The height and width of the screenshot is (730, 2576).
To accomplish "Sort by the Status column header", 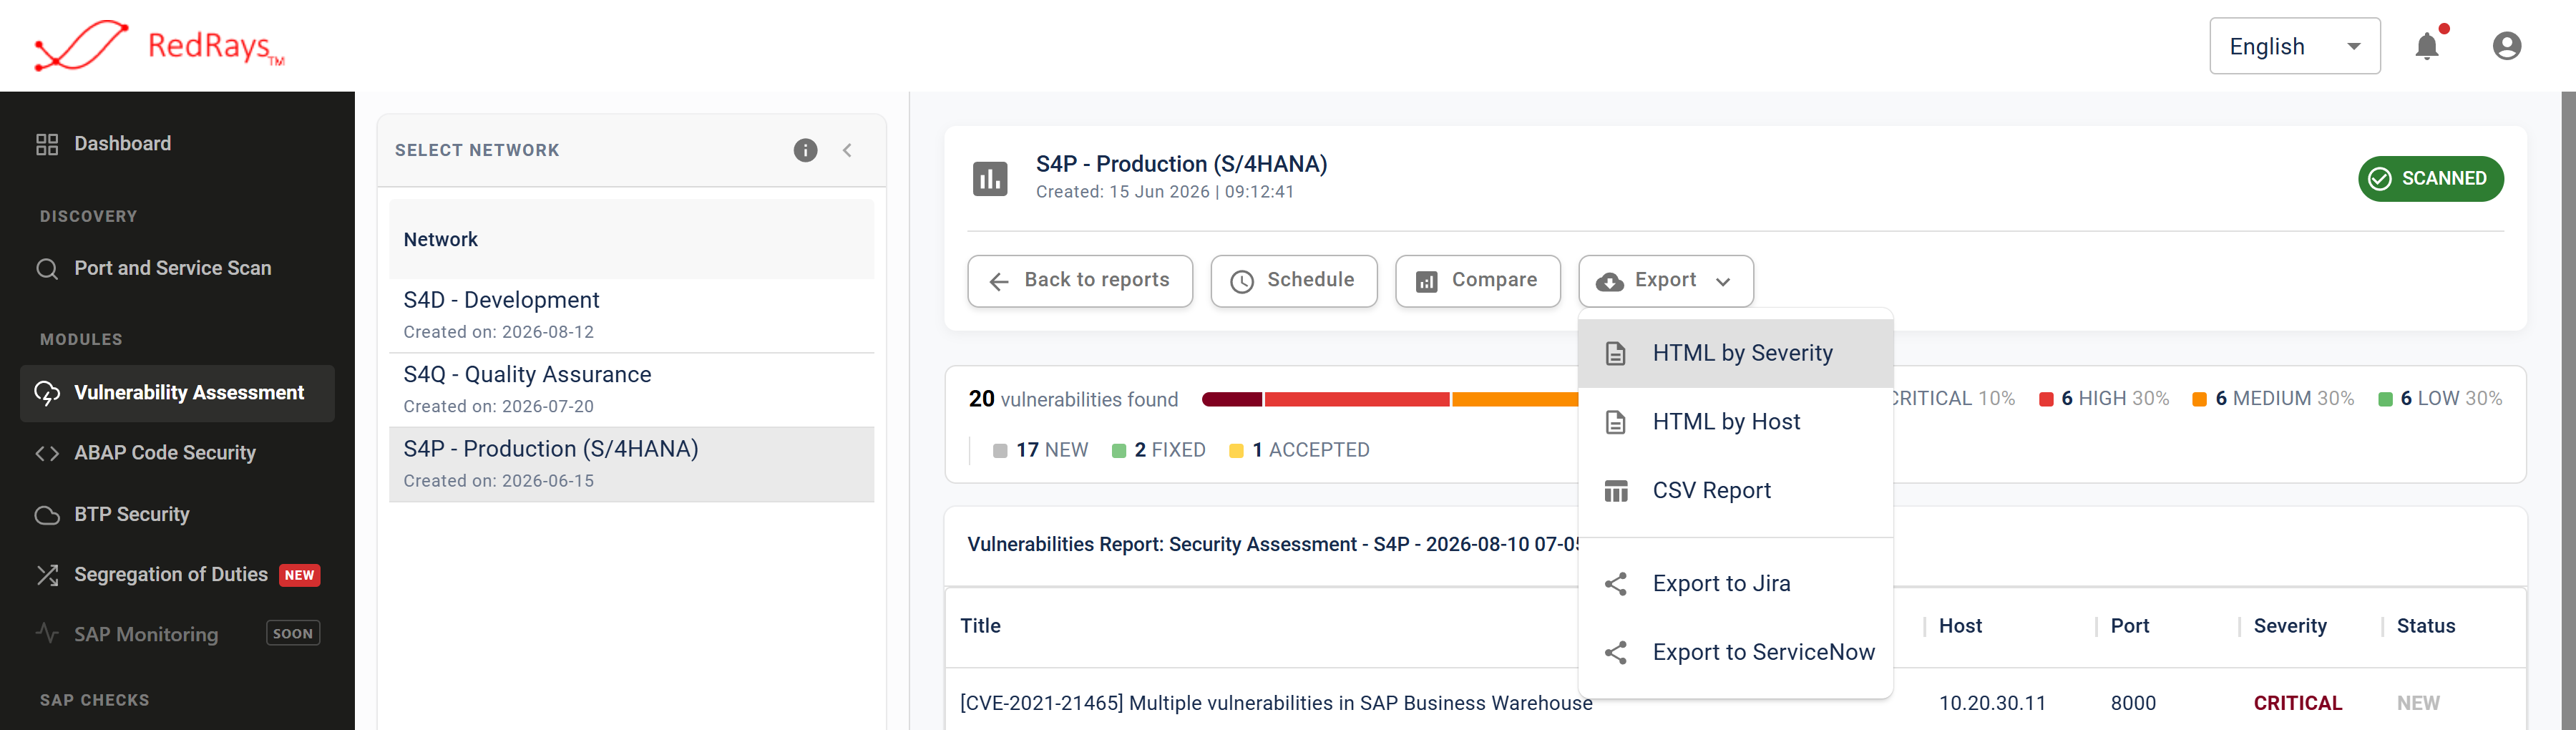I will click(x=2425, y=626).
